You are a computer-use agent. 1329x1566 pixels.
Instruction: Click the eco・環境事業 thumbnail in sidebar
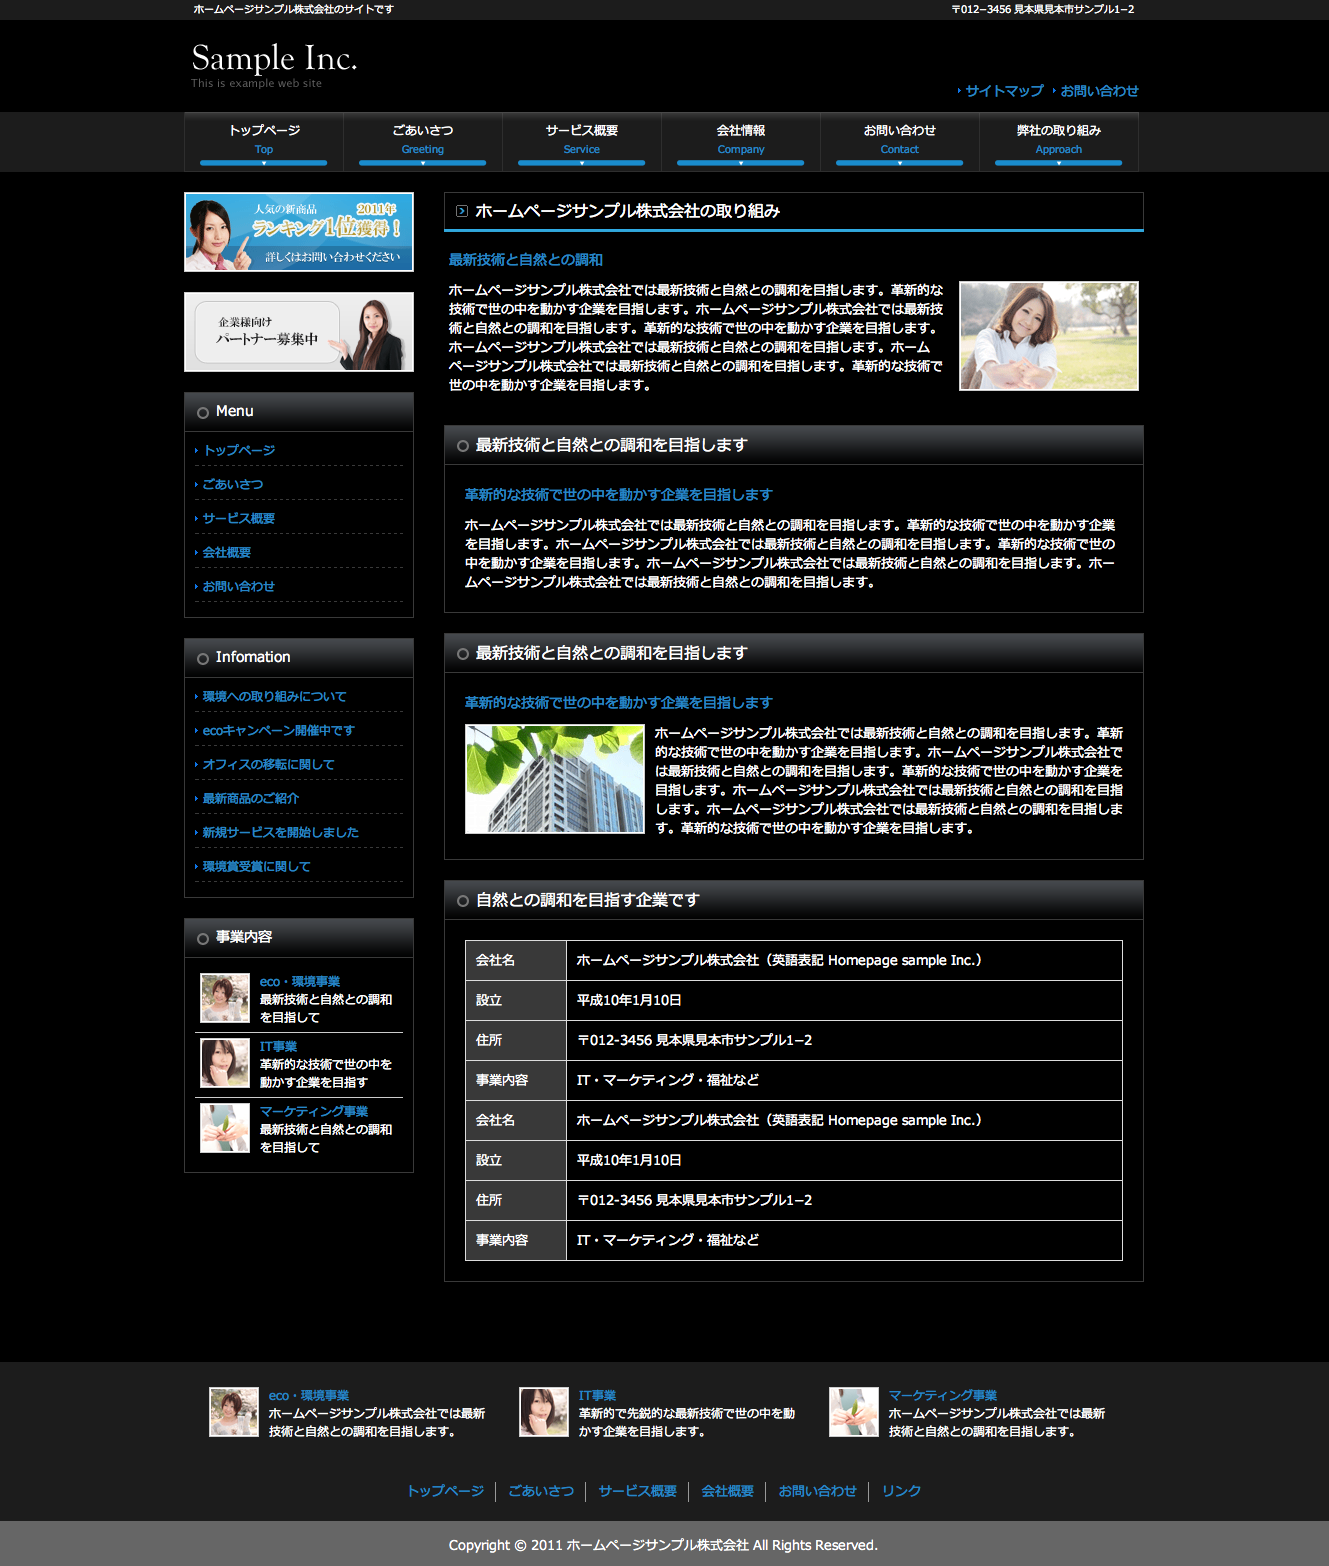click(225, 998)
